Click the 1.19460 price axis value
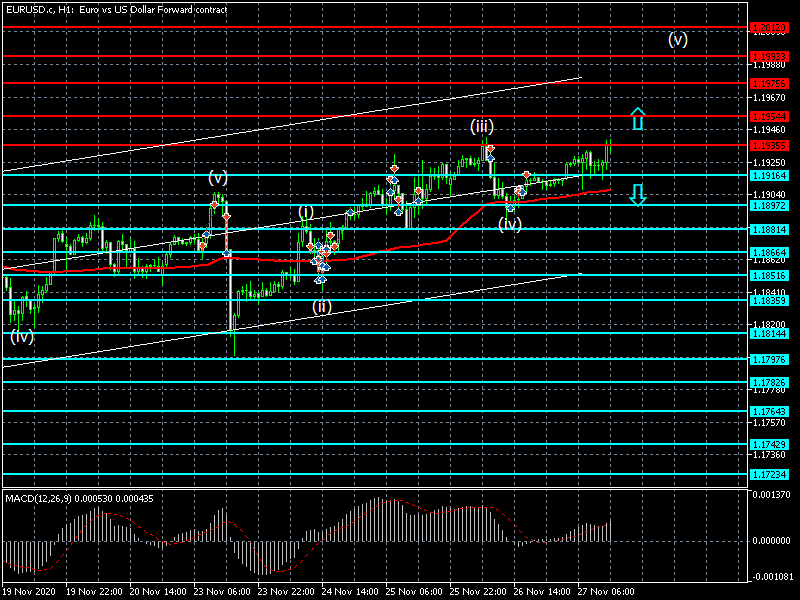 click(x=769, y=130)
